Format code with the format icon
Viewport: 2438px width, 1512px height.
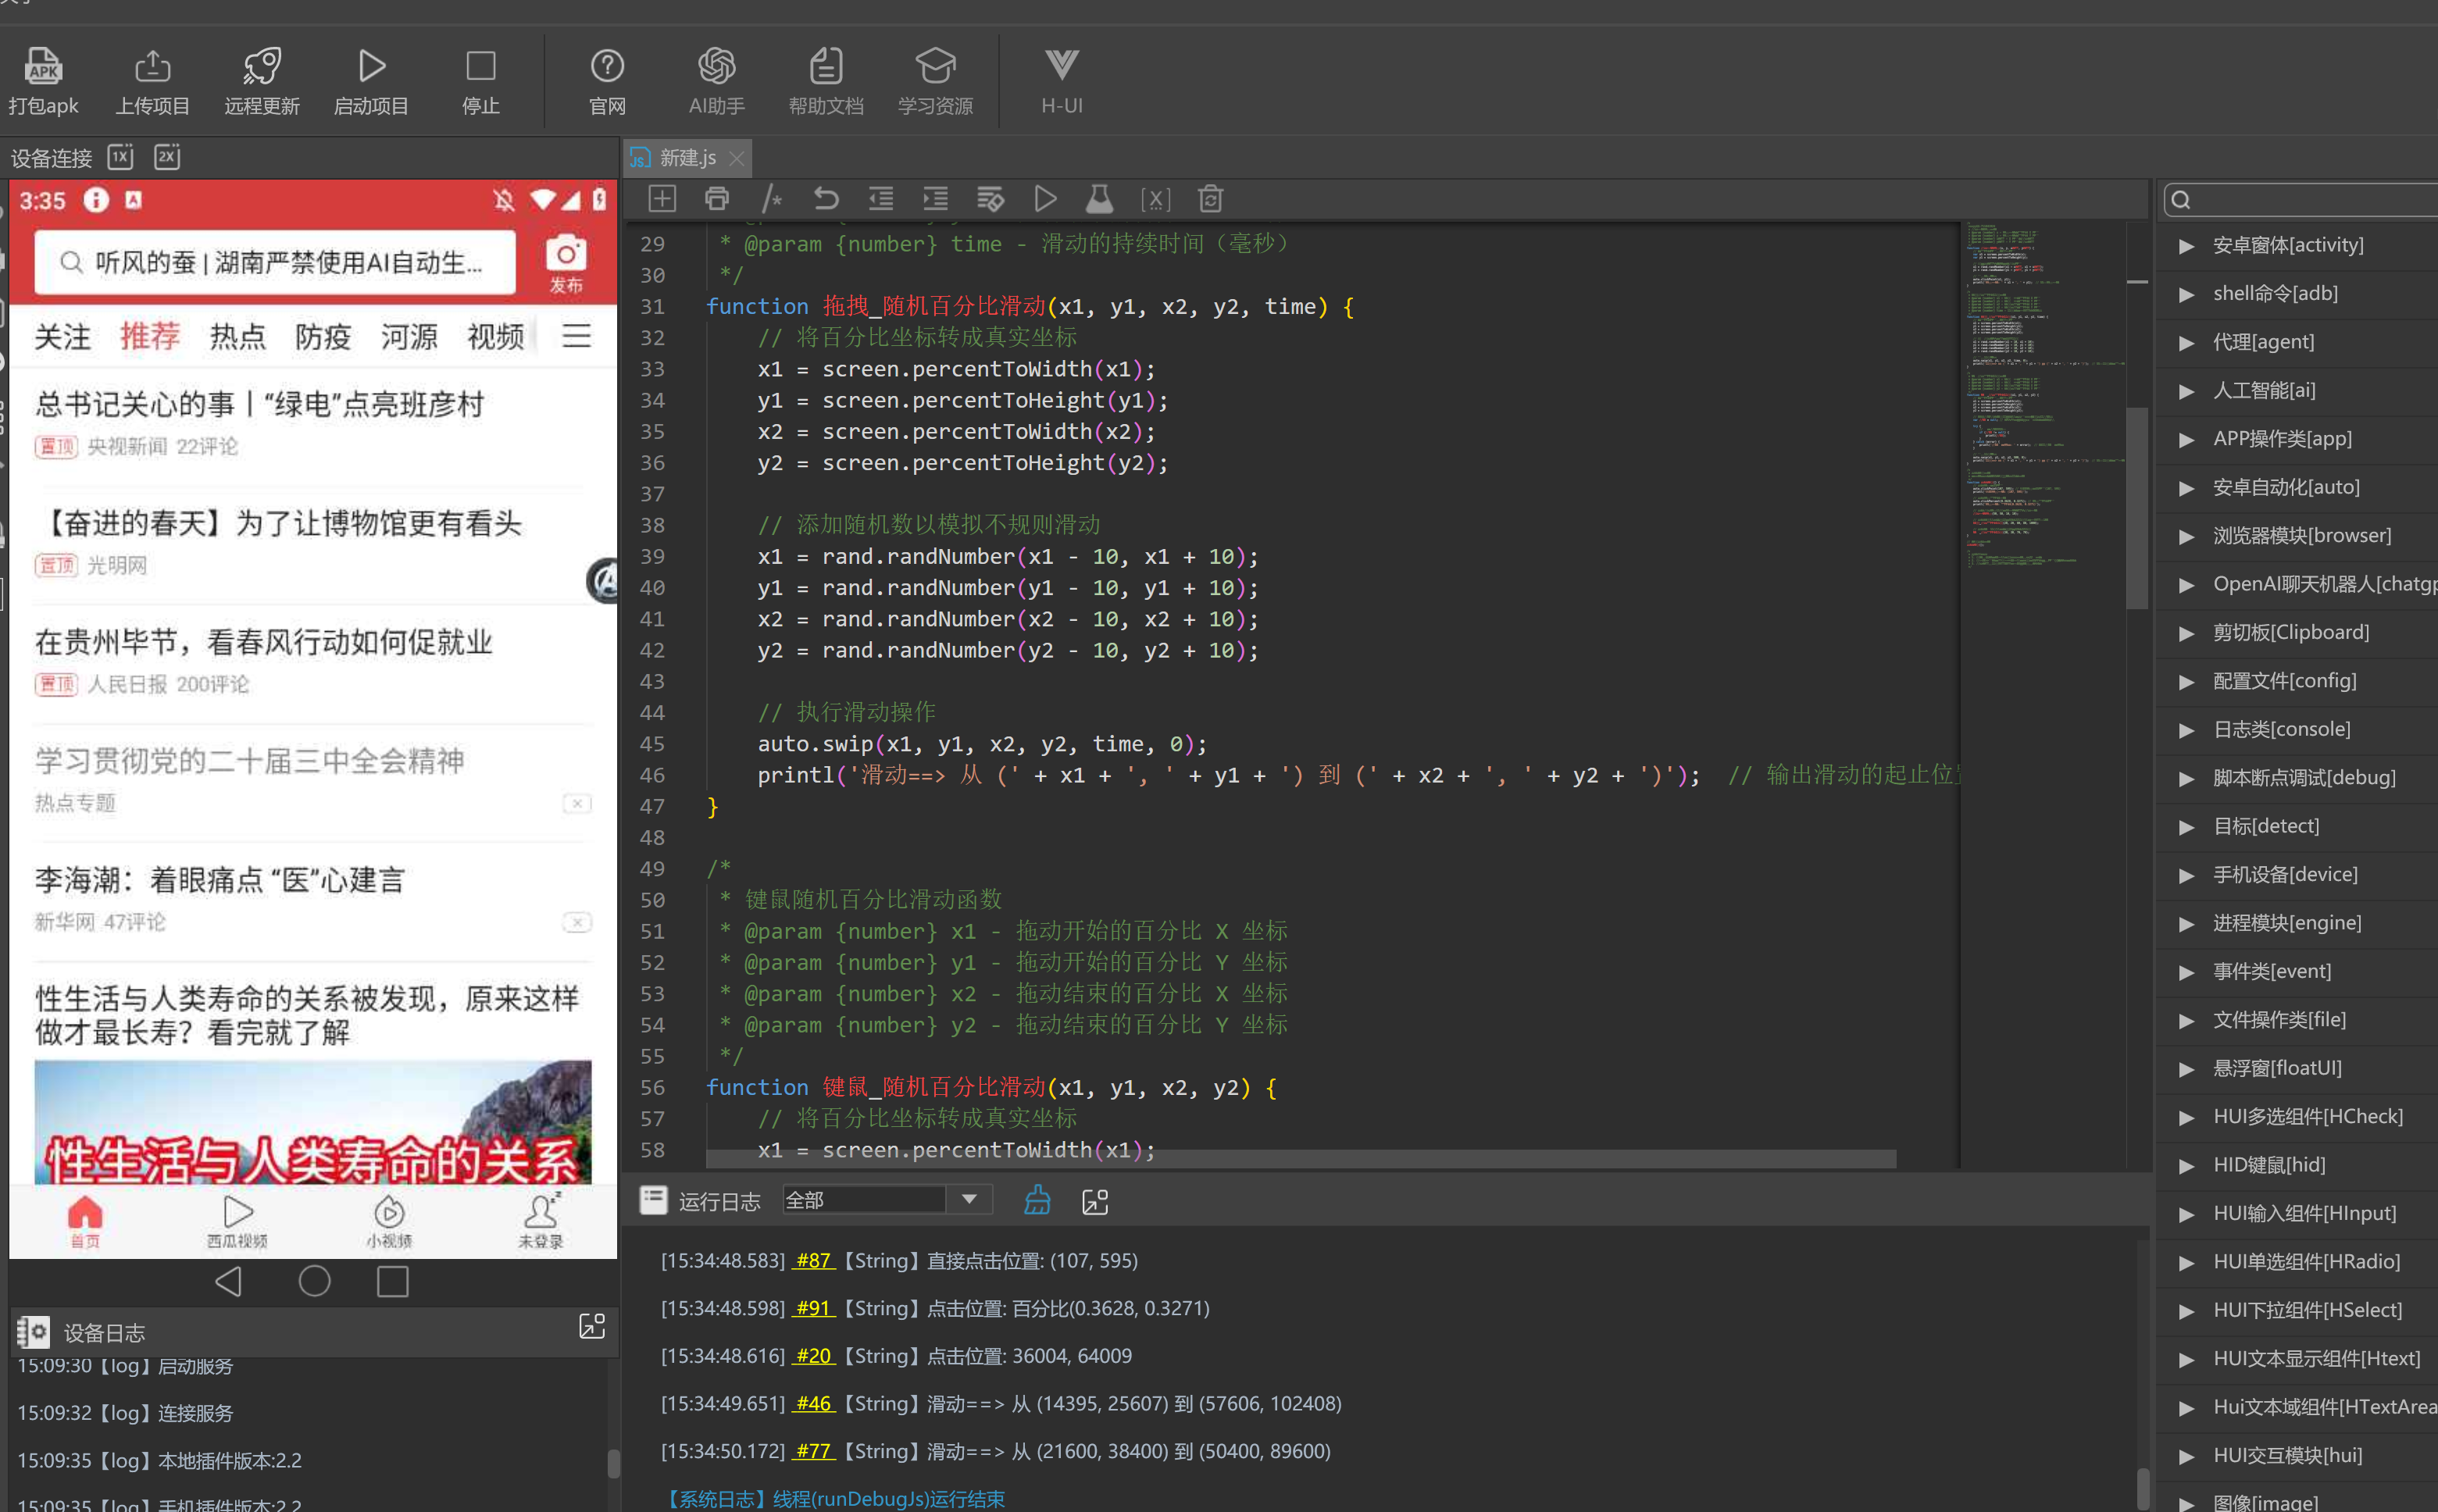(990, 199)
